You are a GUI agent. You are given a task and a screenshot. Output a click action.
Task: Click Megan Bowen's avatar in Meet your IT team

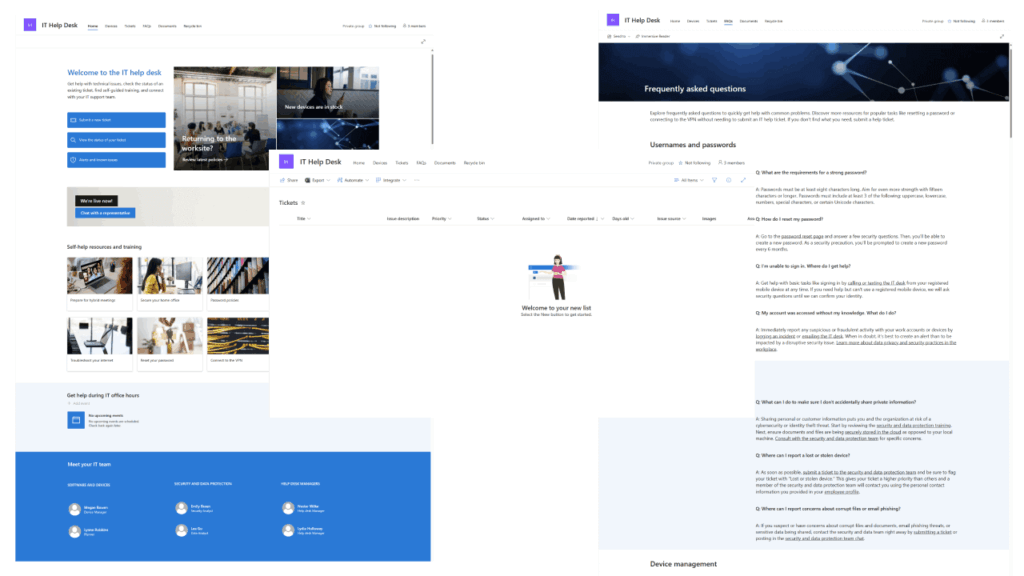(75, 509)
